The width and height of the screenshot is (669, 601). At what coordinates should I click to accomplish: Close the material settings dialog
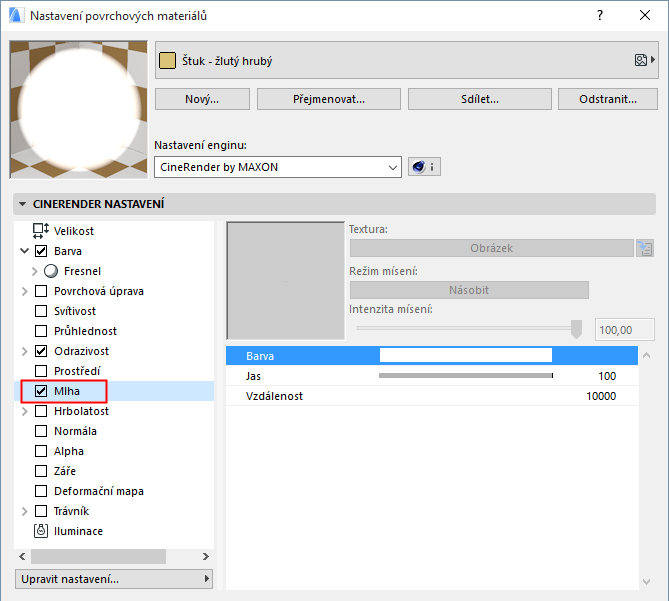pyautogui.click(x=645, y=15)
